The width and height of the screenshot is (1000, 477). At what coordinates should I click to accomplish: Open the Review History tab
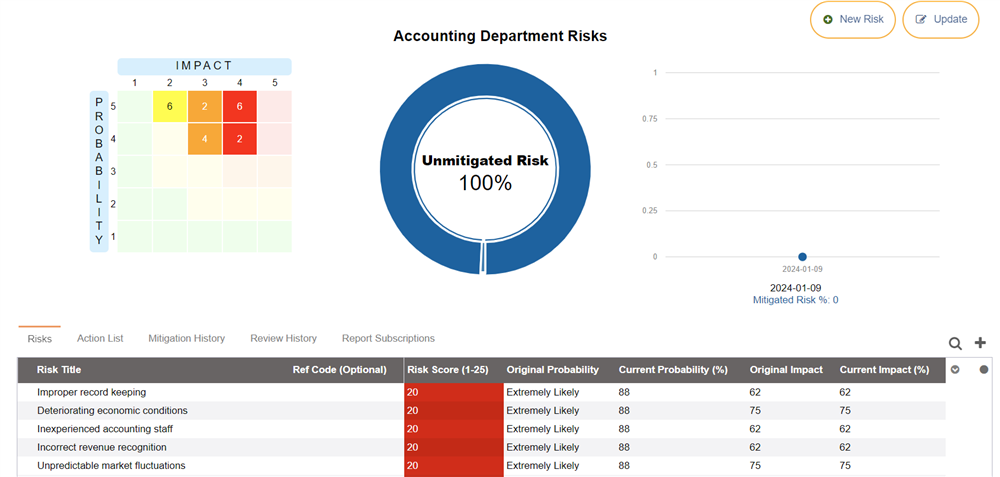point(283,339)
